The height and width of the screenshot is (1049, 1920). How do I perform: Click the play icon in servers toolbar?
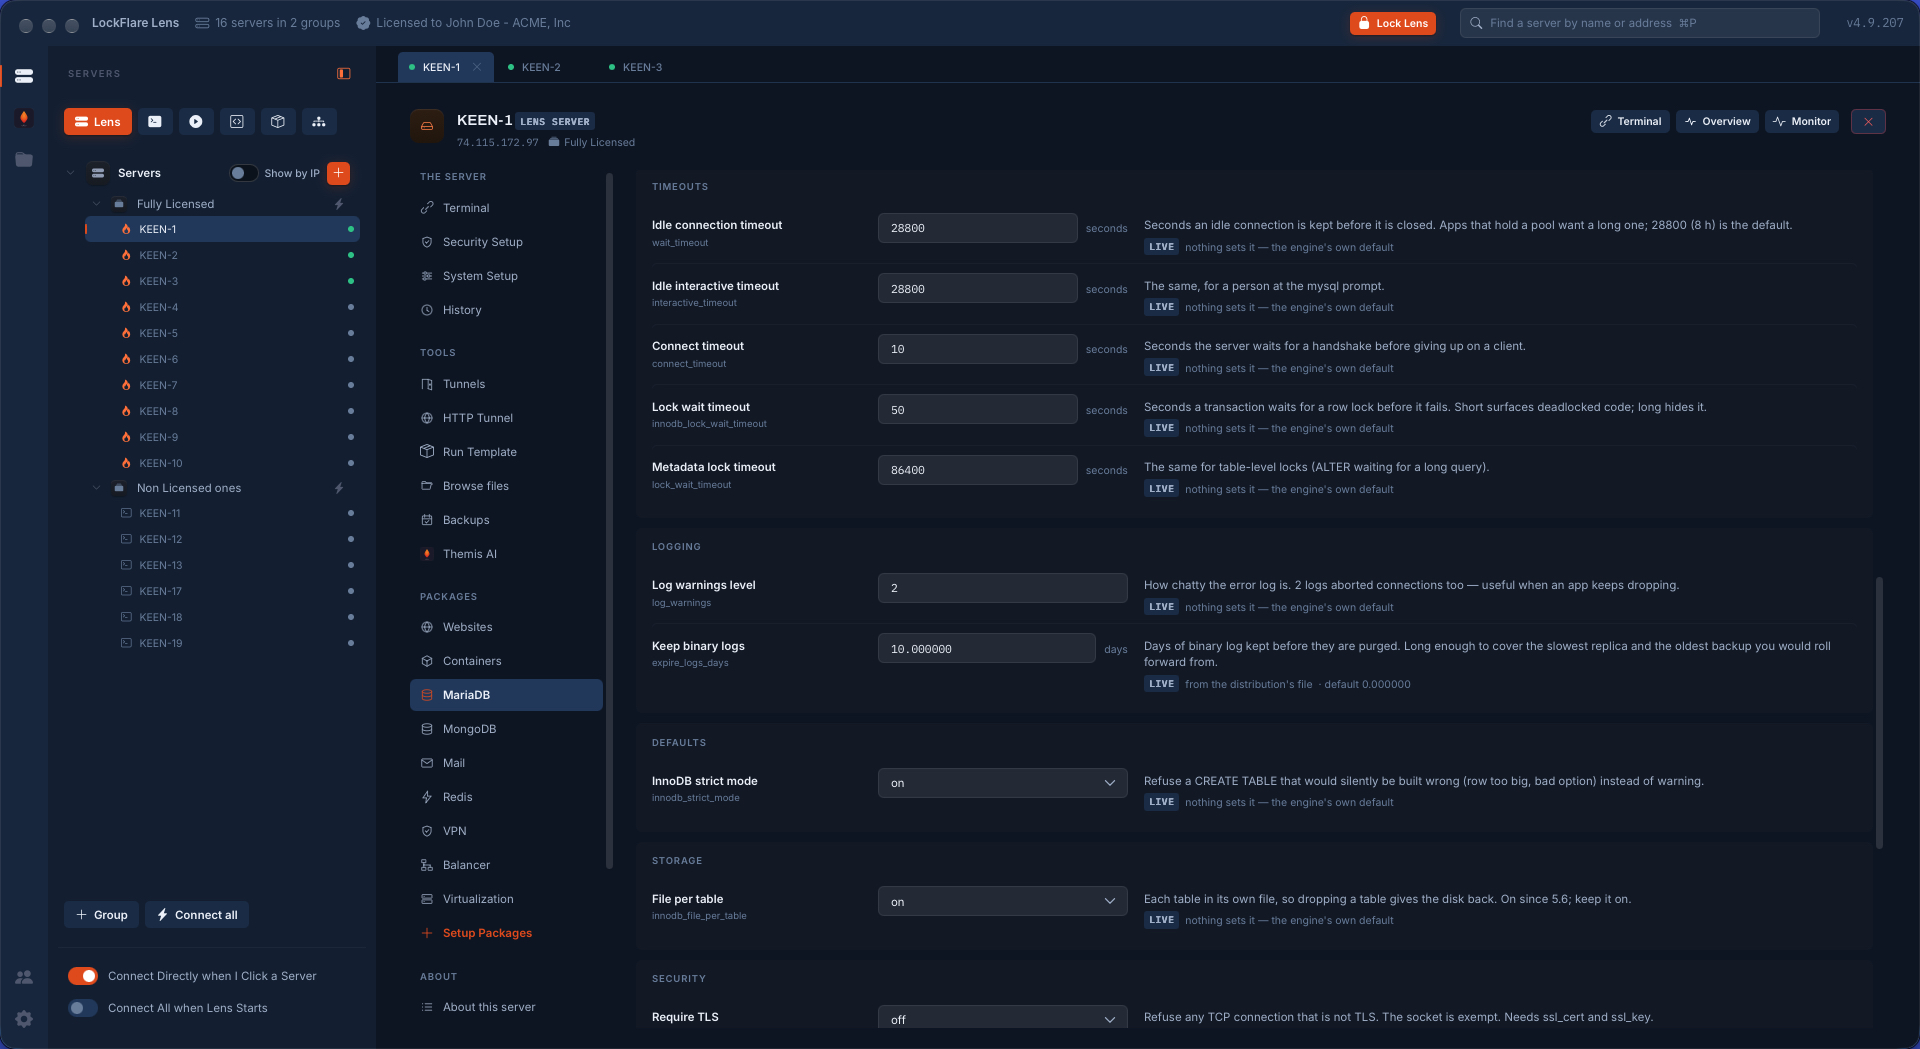pos(196,122)
